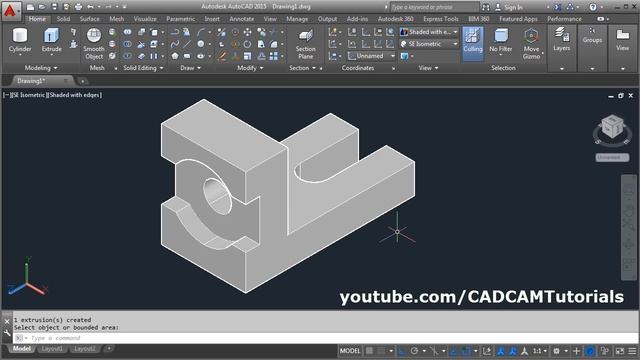Image resolution: width=640 pixels, height=360 pixels.
Task: Add a new layout with plus button
Action: 109,349
